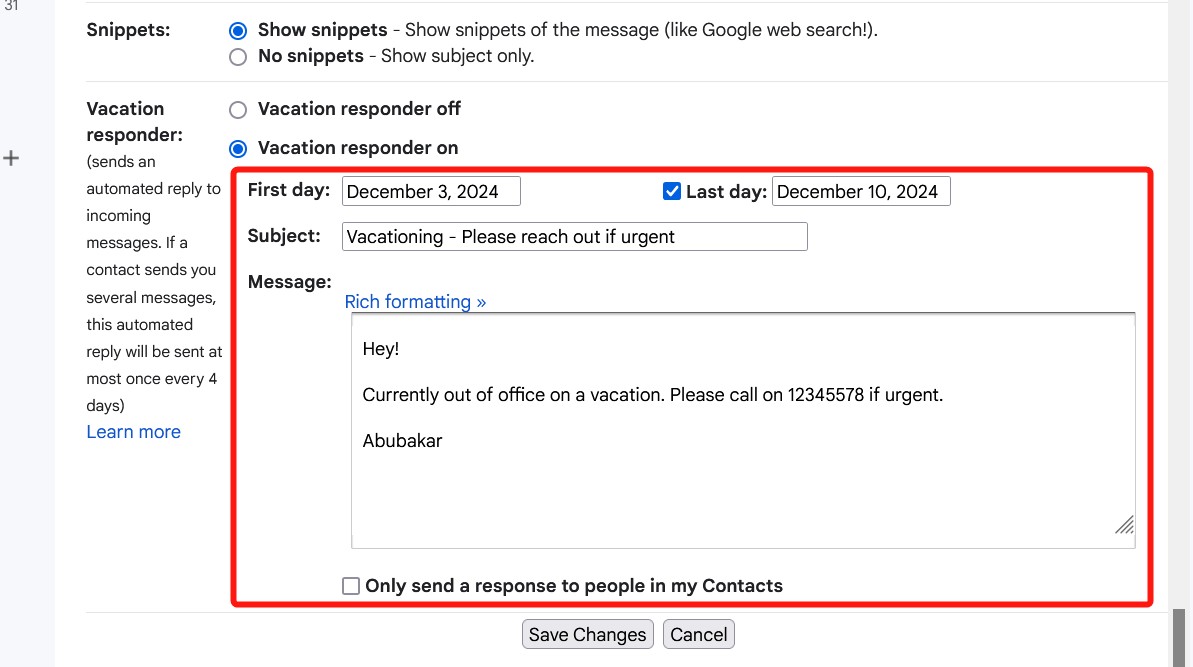The image size is (1193, 667).
Task: Click the message box resize handle
Action: click(x=1124, y=526)
